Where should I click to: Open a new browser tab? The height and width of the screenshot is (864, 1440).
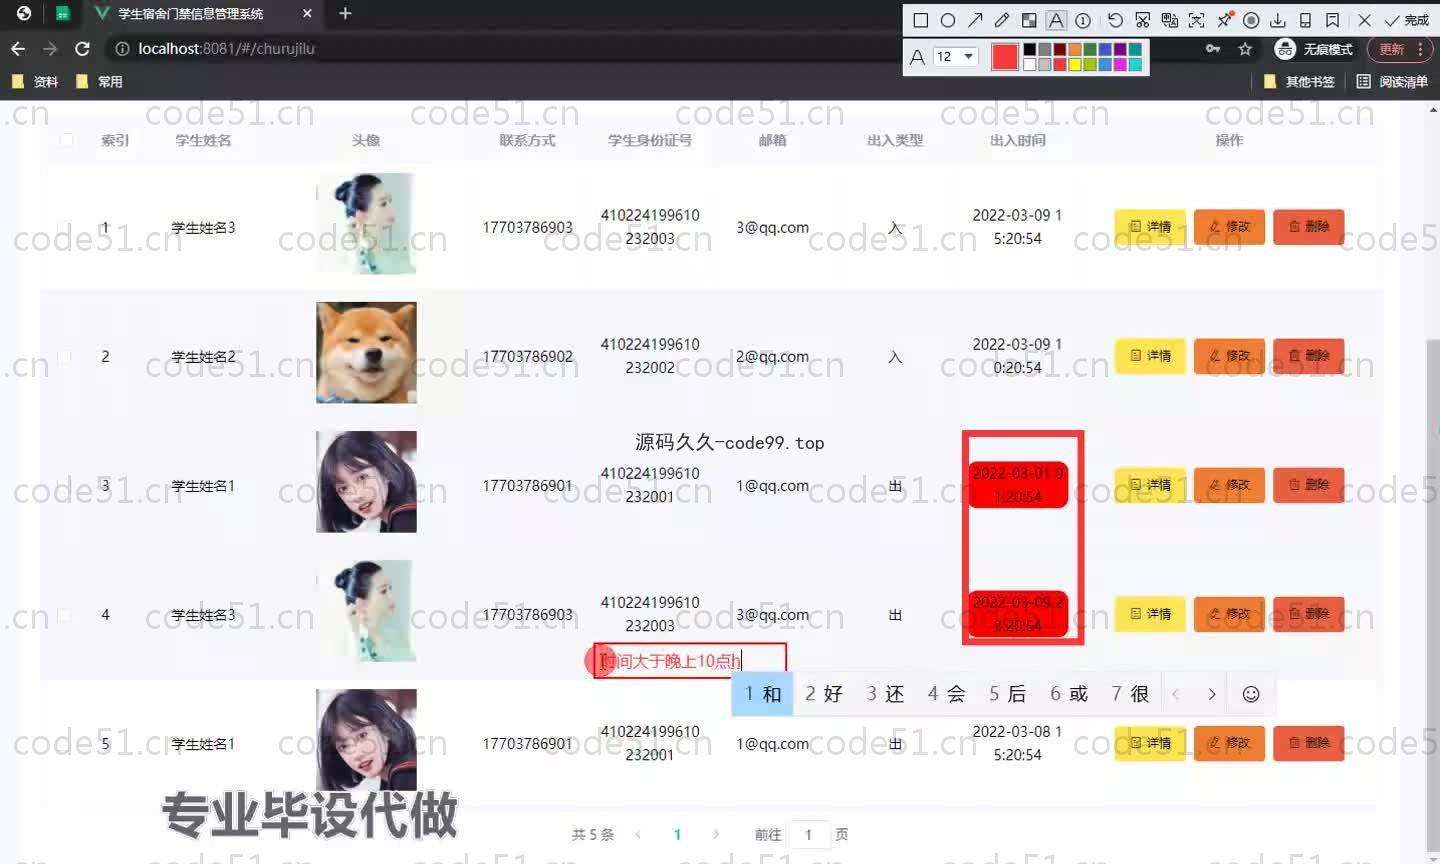click(345, 13)
